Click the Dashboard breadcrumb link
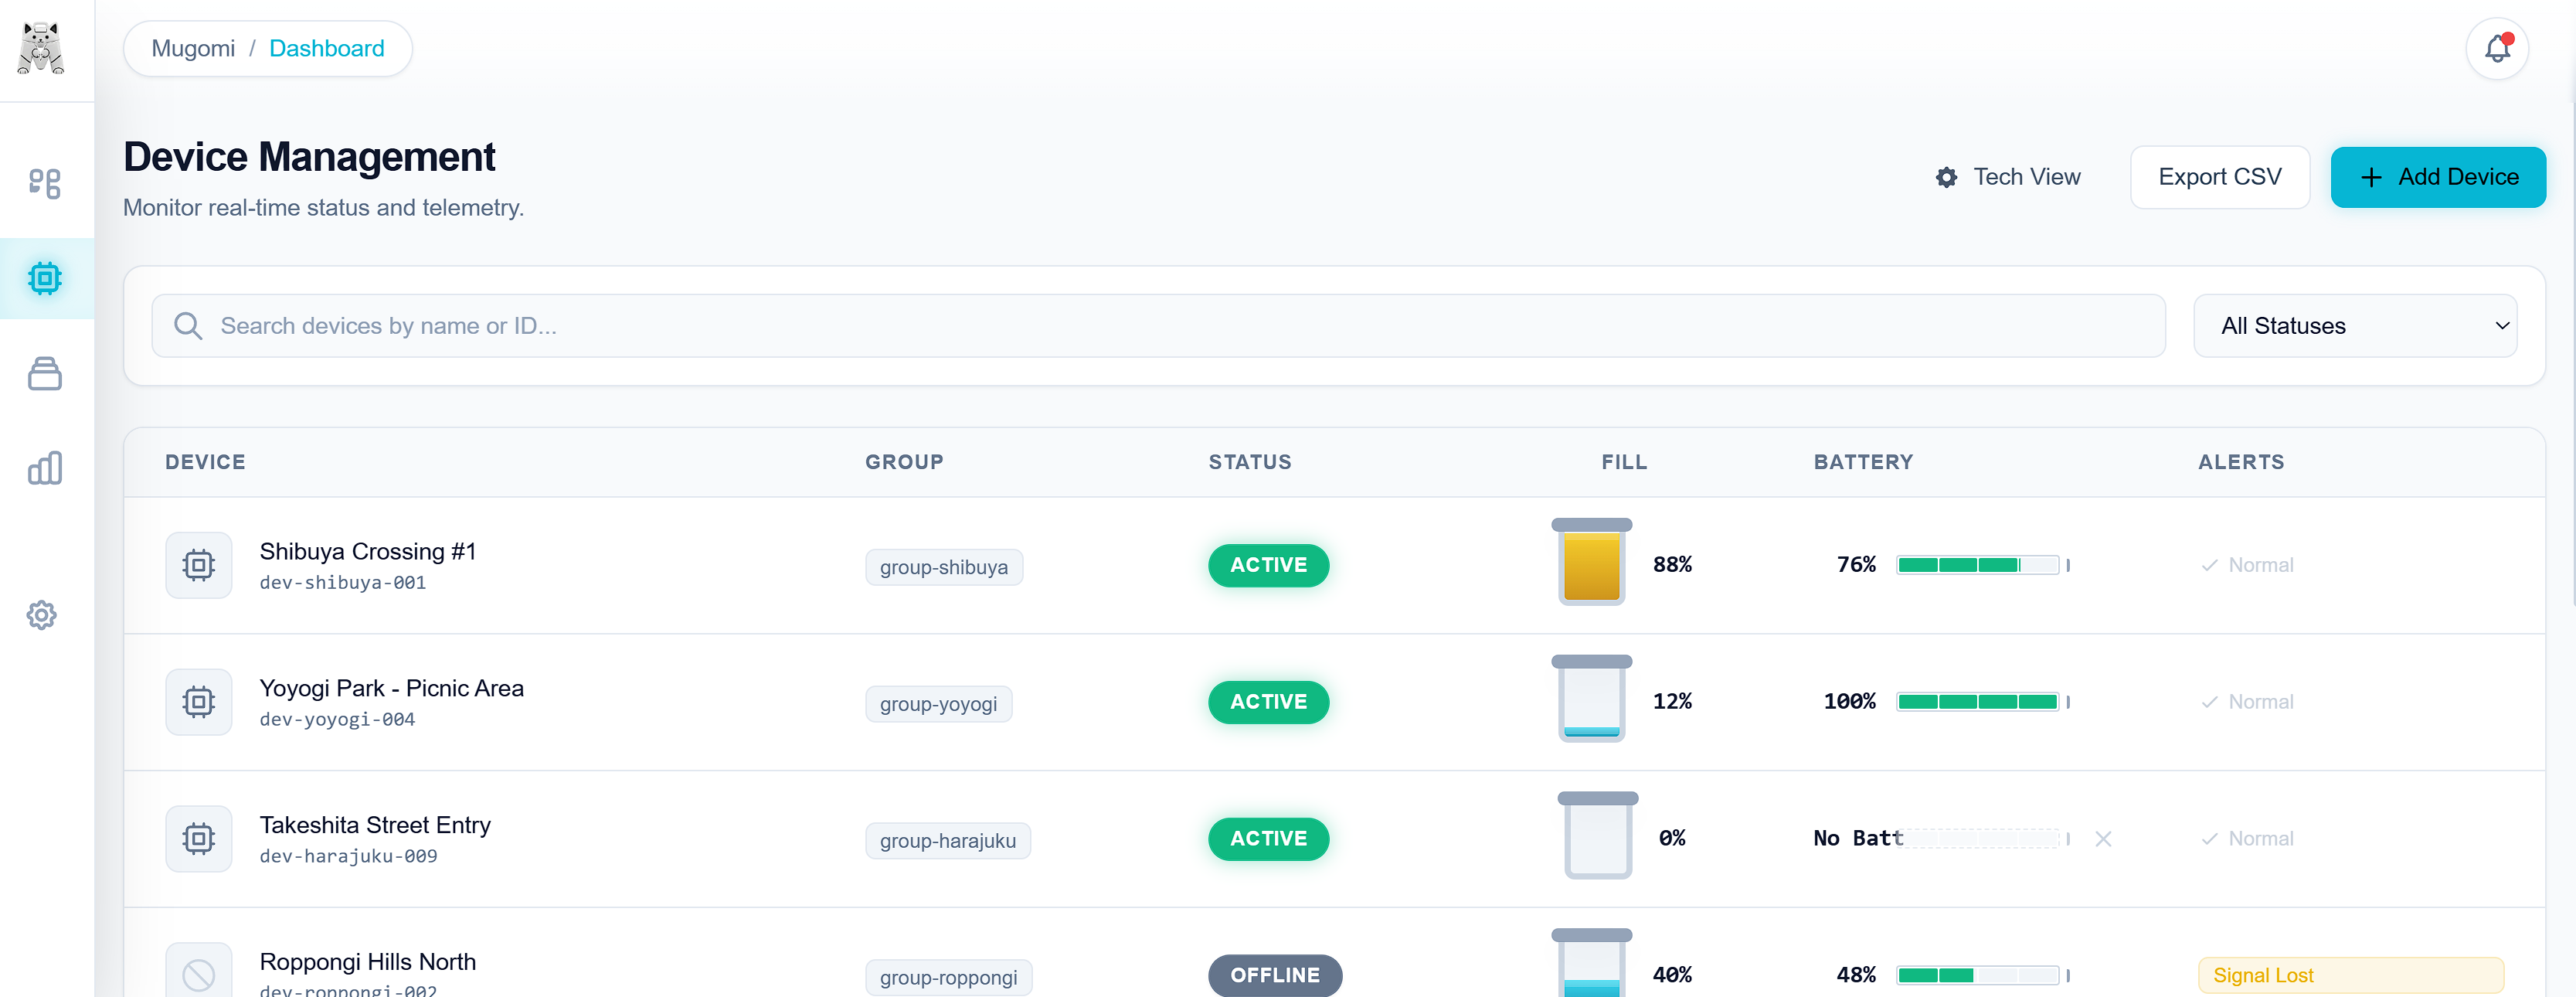The width and height of the screenshot is (2576, 997). coord(326,48)
